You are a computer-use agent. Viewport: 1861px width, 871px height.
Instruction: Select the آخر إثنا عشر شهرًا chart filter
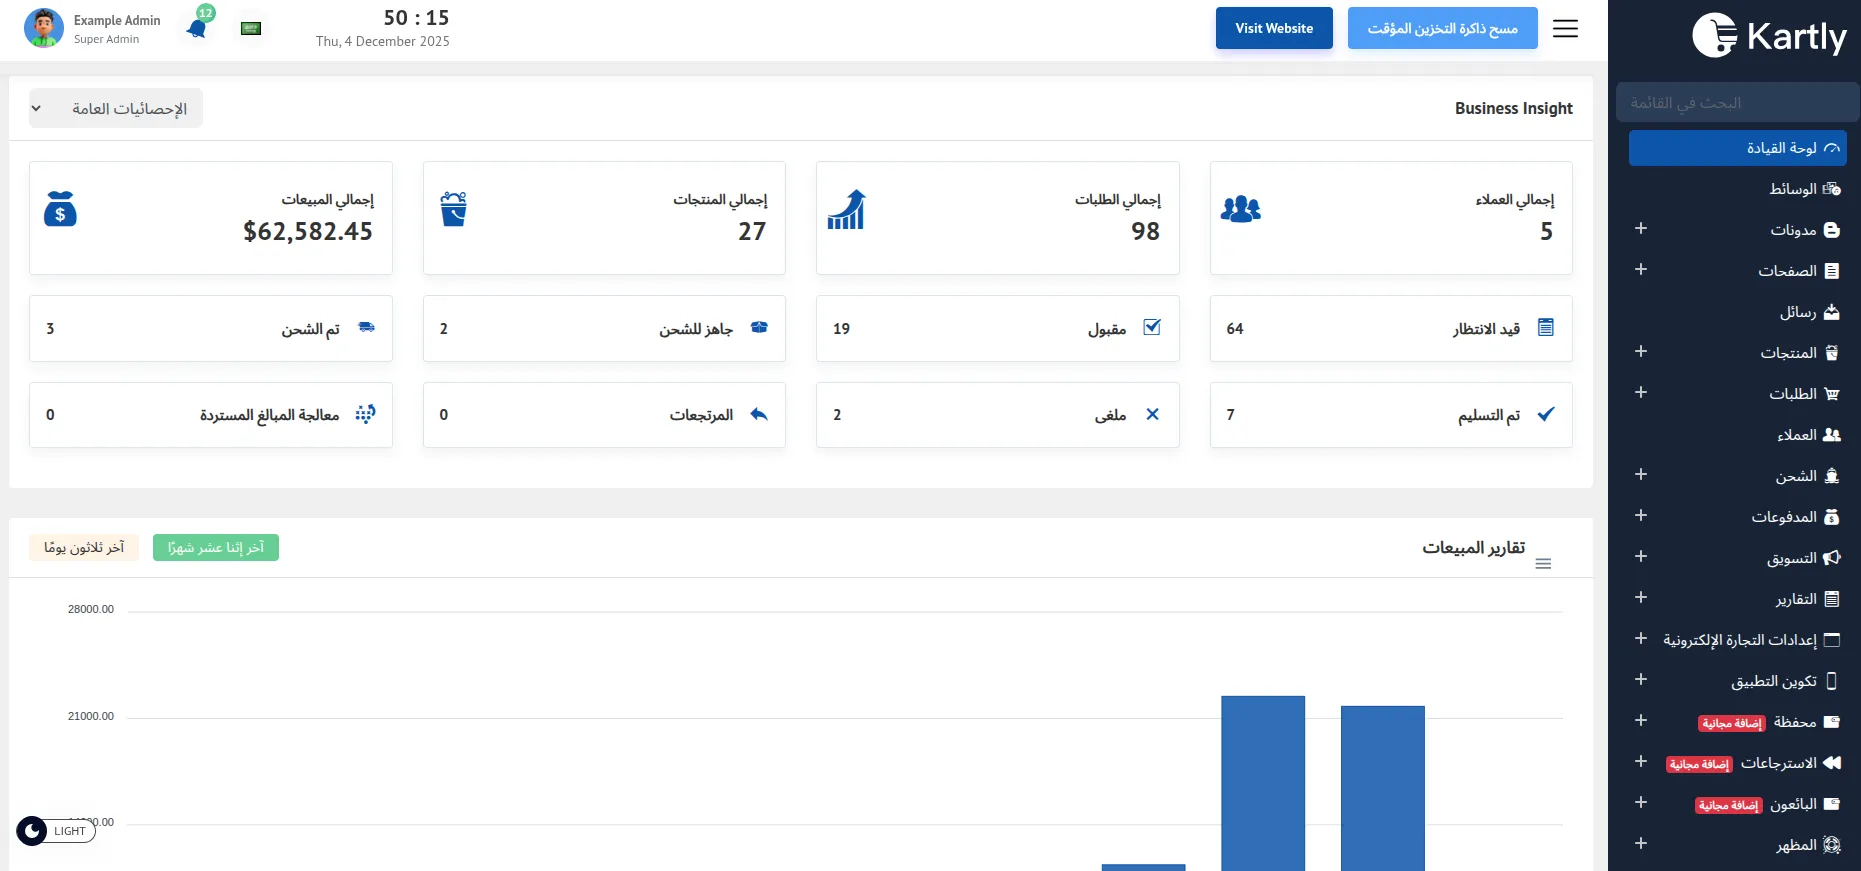[x=216, y=548]
